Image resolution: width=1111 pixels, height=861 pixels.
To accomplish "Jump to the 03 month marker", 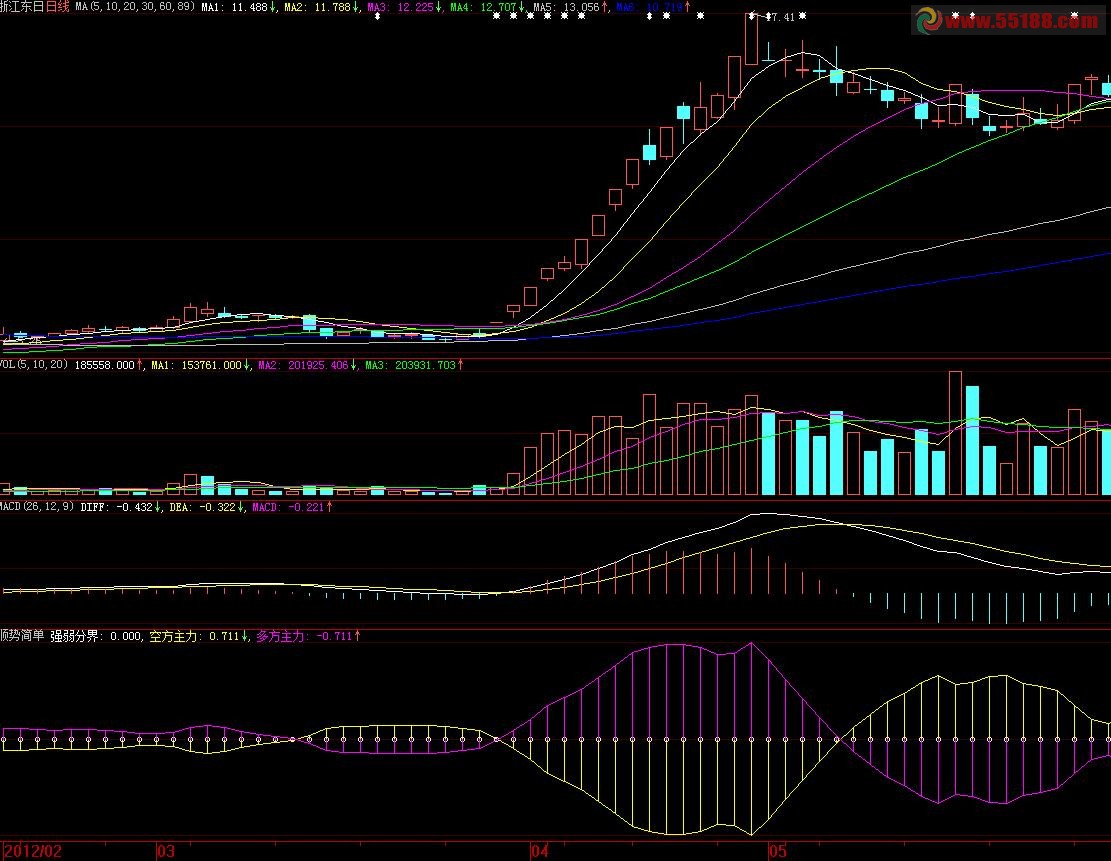I will click(166, 851).
